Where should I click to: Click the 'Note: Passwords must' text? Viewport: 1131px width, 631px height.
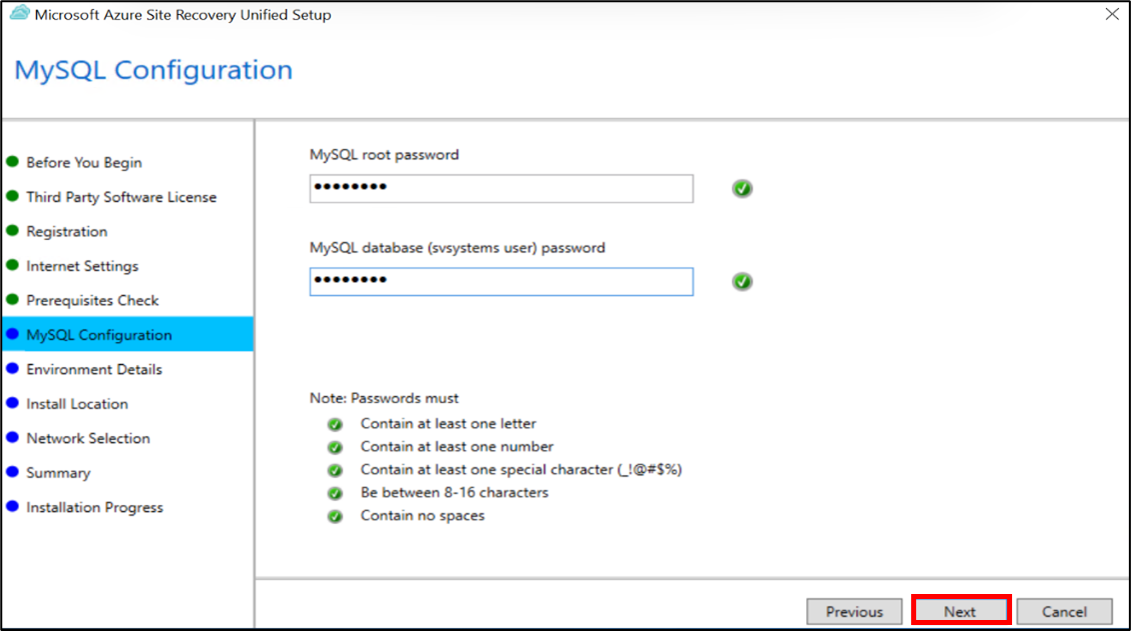(384, 398)
